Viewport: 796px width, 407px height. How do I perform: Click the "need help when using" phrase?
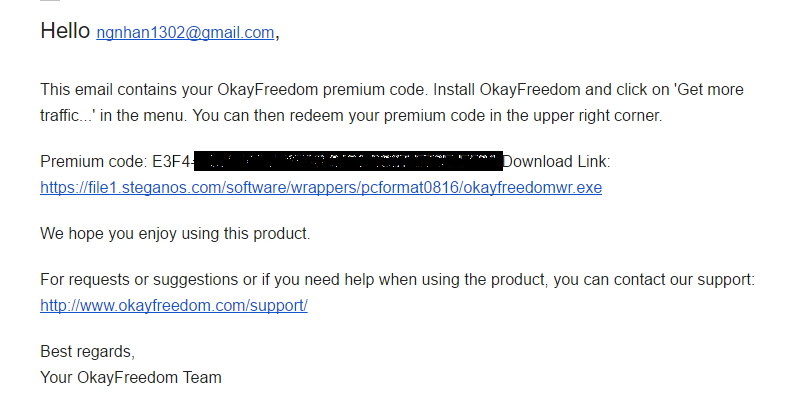click(x=397, y=279)
